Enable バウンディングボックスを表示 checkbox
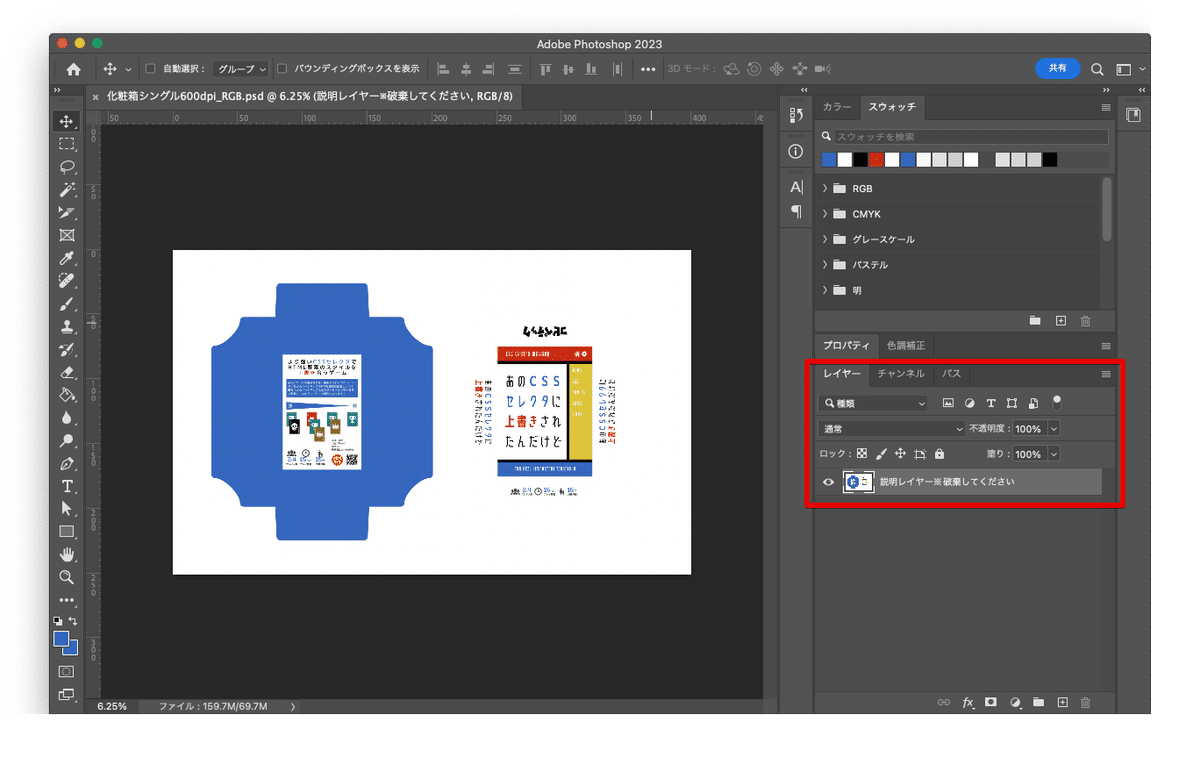The image size is (1200, 779). 282,69
